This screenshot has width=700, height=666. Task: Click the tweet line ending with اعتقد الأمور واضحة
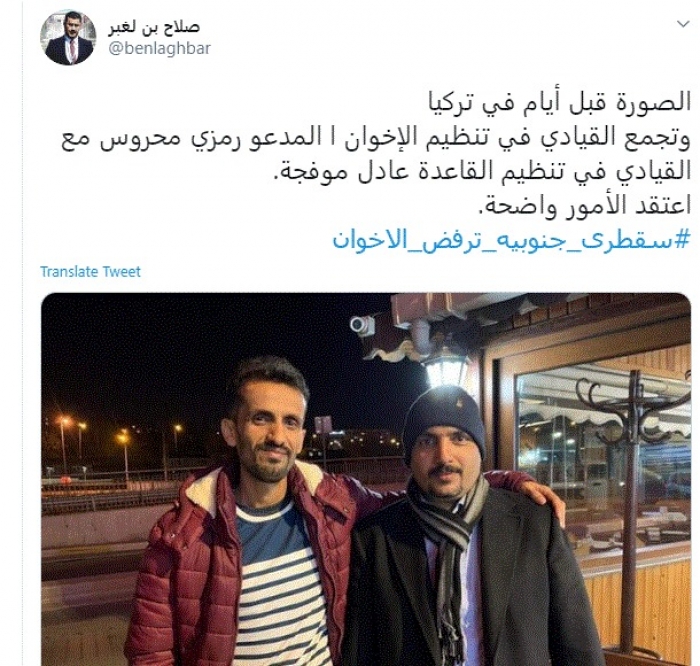tap(584, 206)
